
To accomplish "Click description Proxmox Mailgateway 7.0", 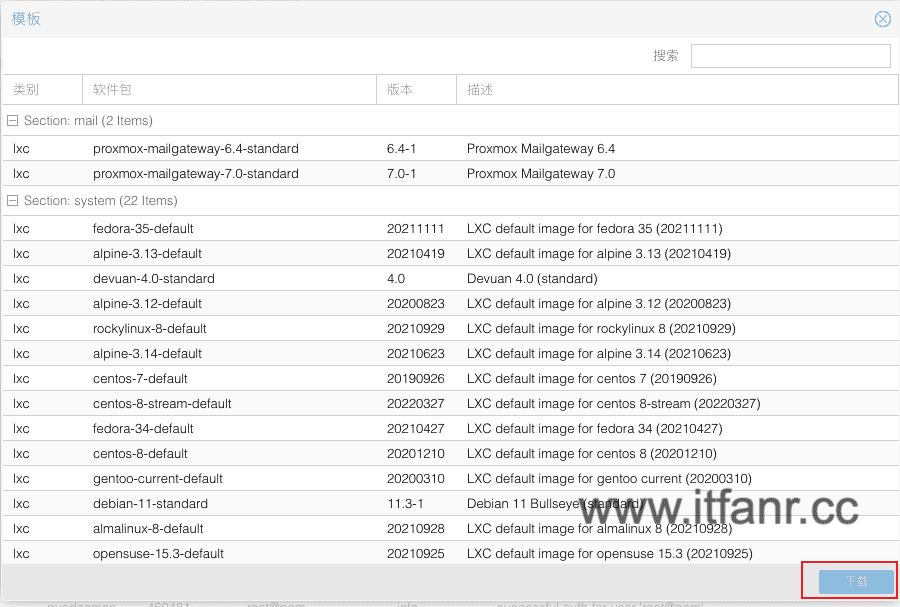I will (541, 173).
